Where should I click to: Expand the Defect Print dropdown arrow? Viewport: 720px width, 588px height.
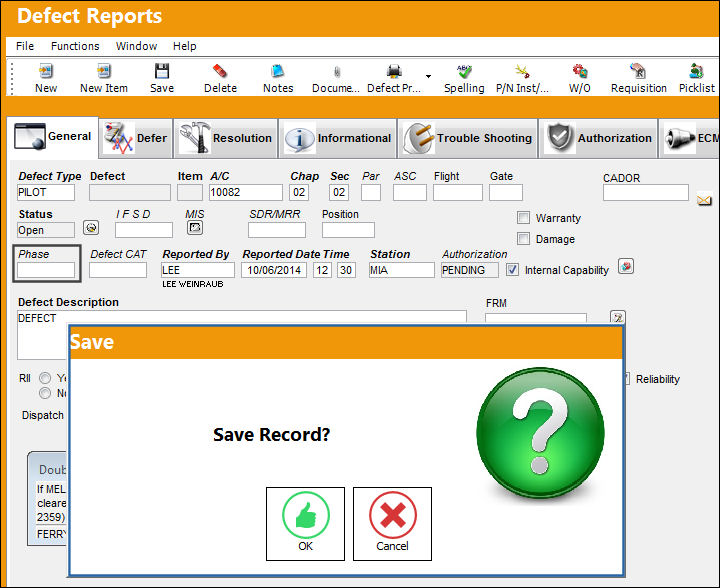click(x=428, y=76)
